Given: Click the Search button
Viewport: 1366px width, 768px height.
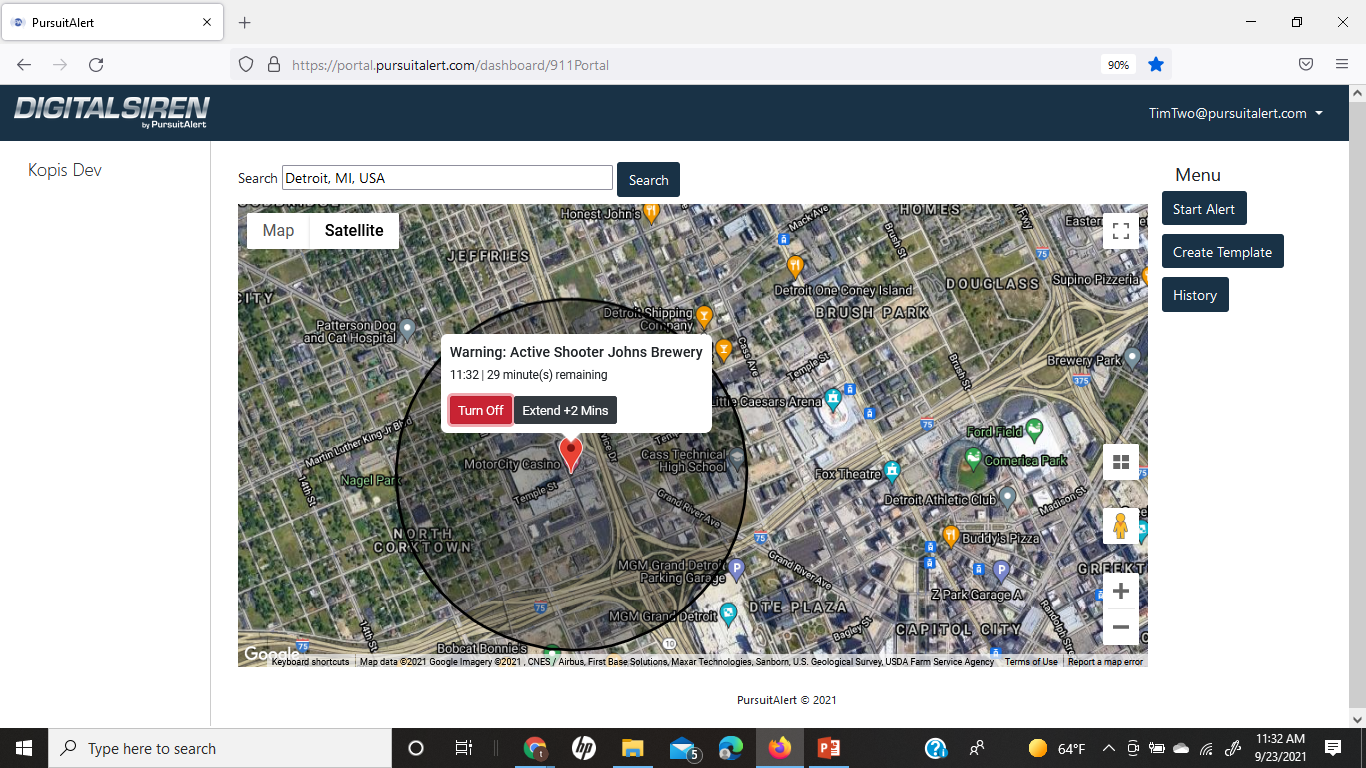Looking at the screenshot, I should point(648,180).
